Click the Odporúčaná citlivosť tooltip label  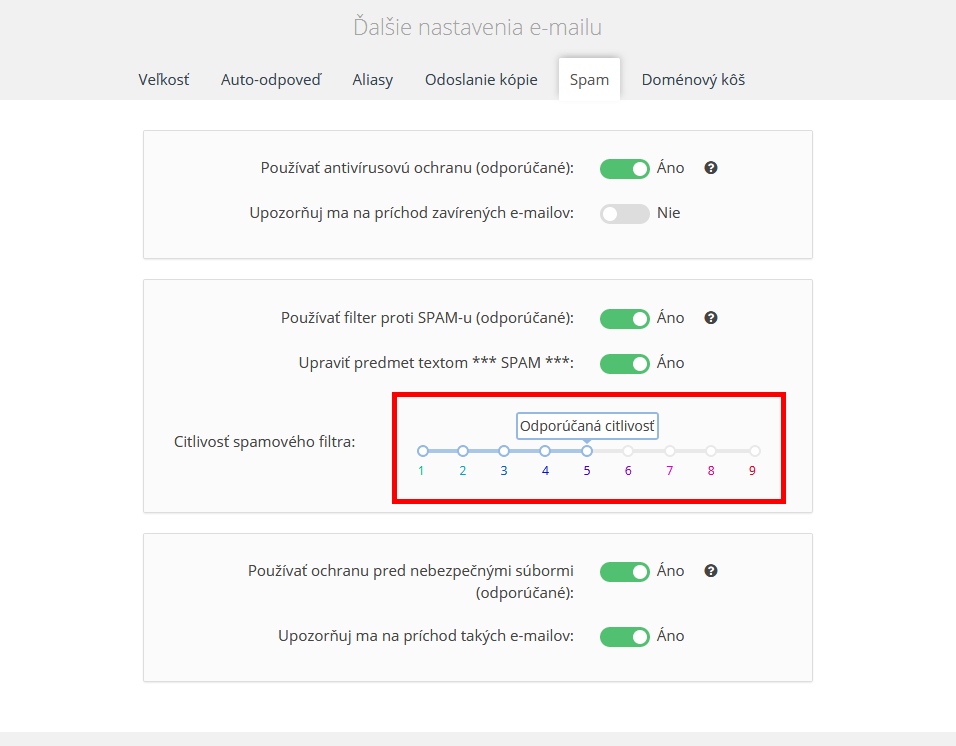point(587,426)
